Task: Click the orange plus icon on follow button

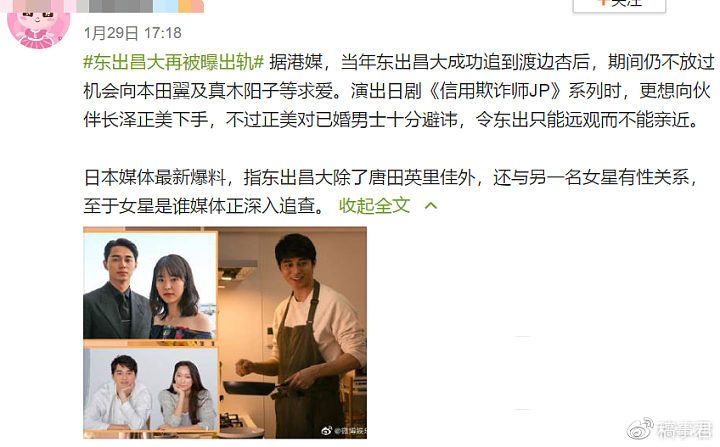Action: 603,2
